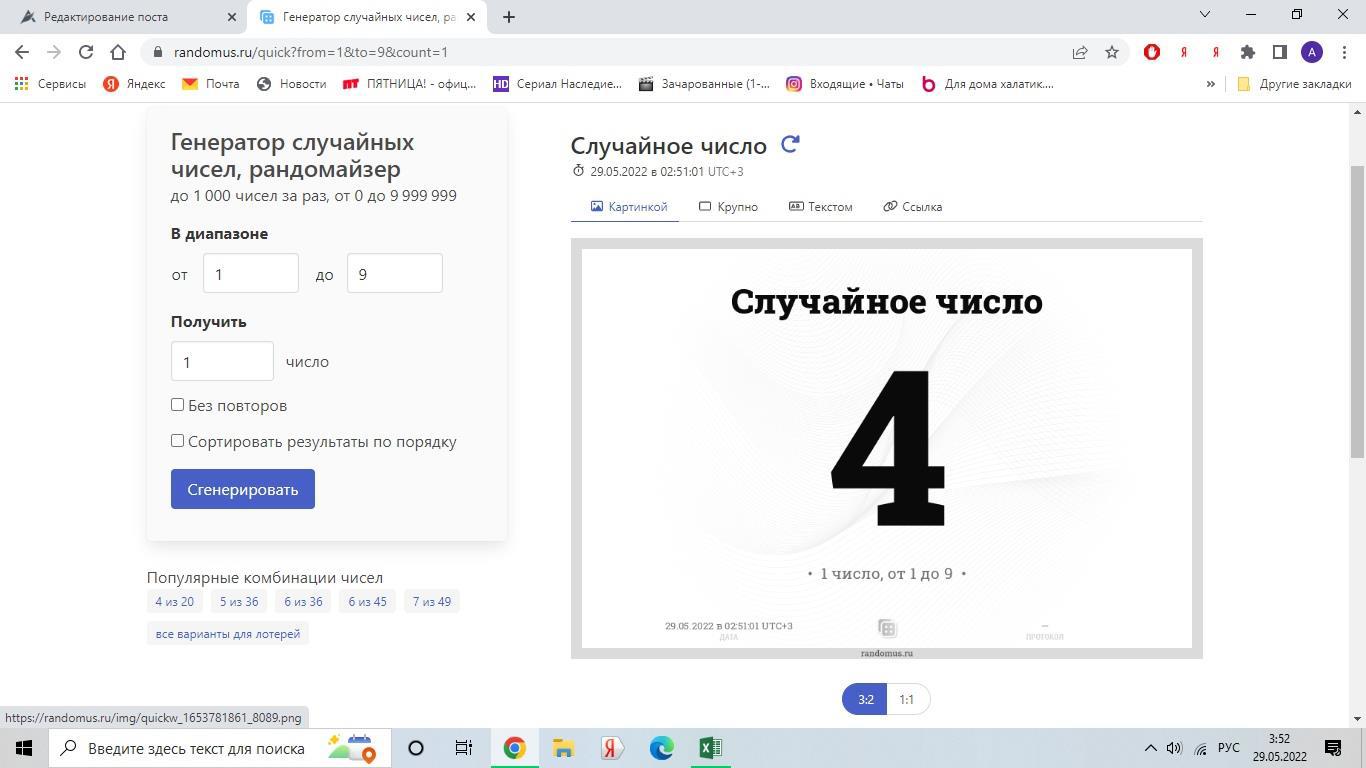Click the random number result image
This screenshot has height=768, width=1366.
pos(887,448)
